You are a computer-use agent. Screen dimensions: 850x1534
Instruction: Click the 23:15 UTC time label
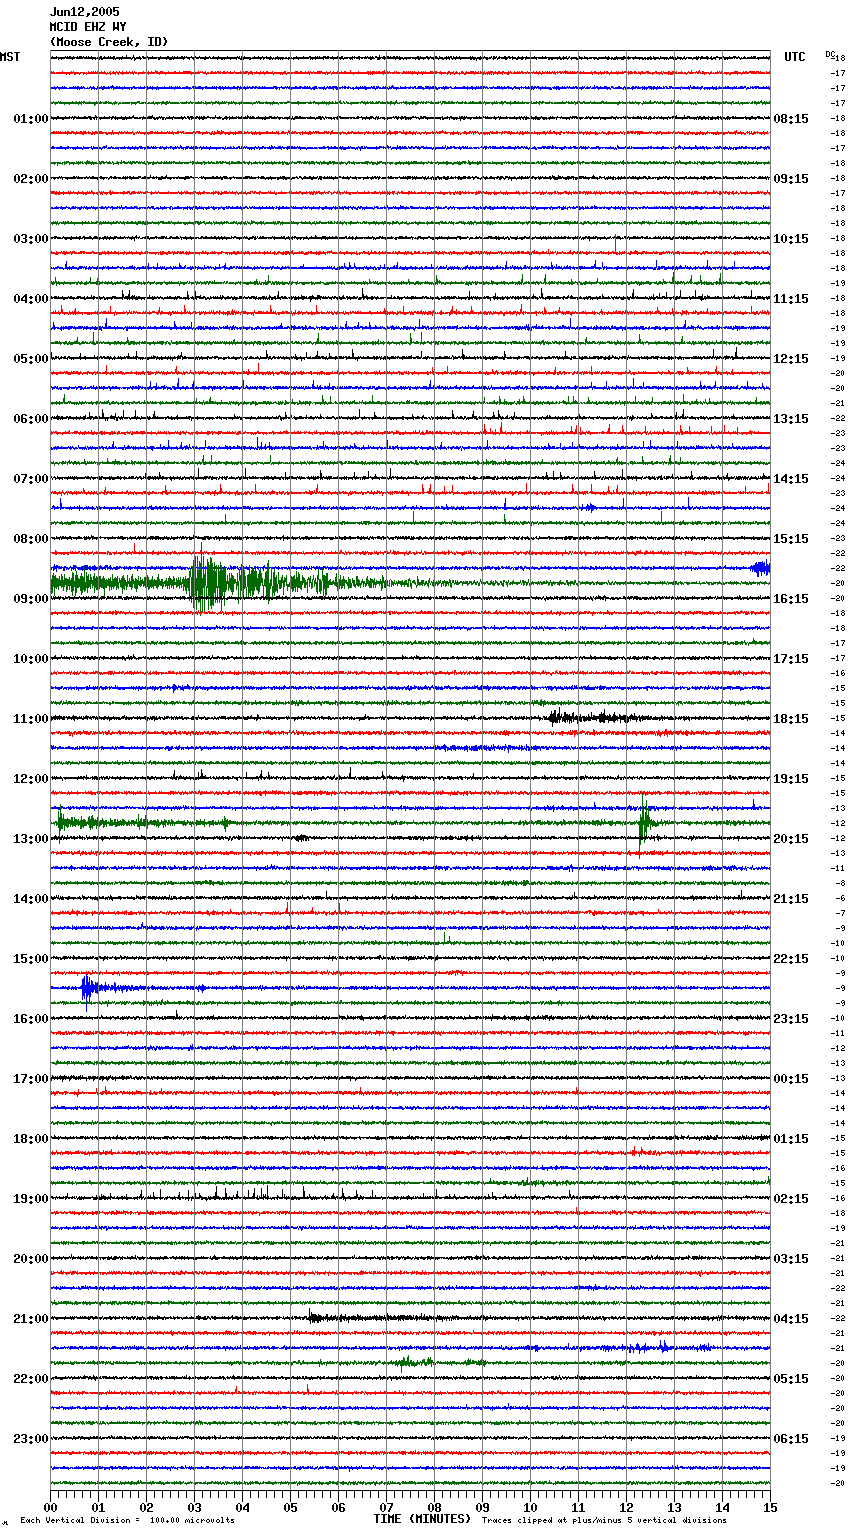[791, 1019]
